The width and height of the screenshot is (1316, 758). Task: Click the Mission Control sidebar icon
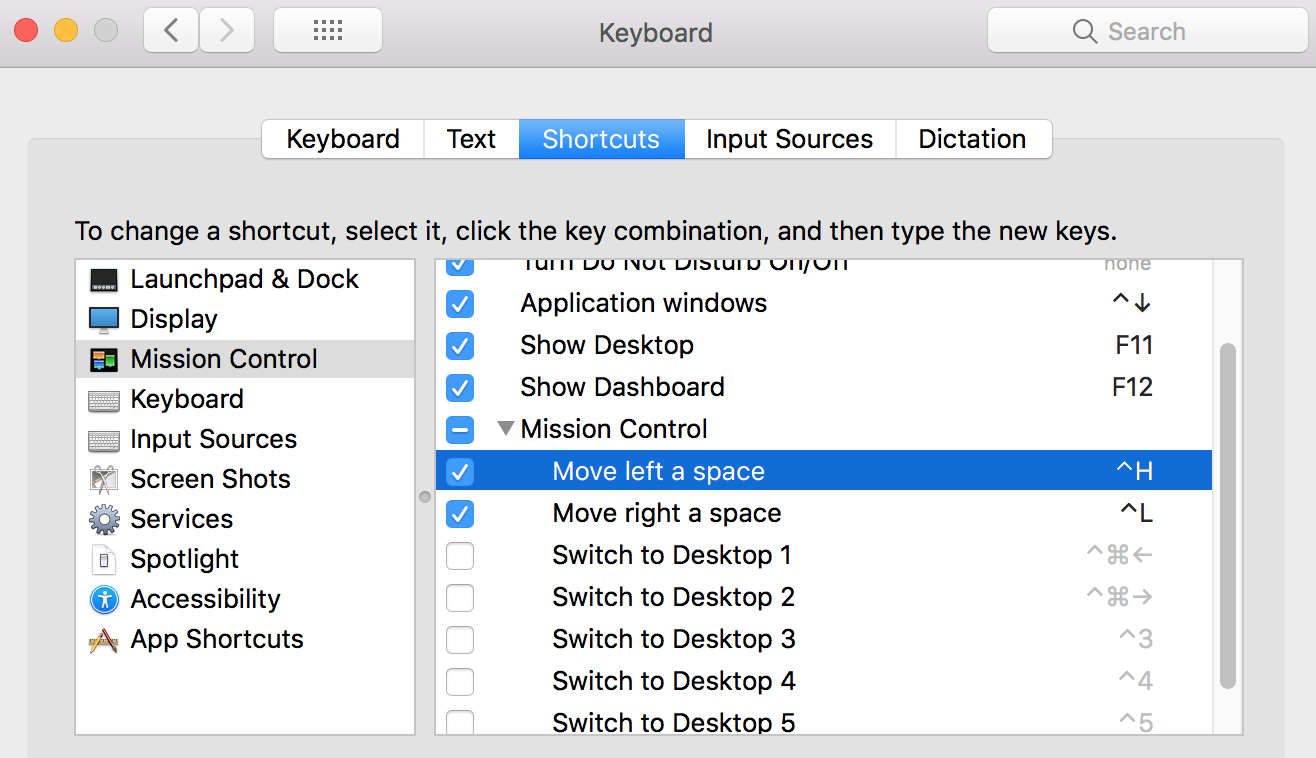tap(104, 359)
